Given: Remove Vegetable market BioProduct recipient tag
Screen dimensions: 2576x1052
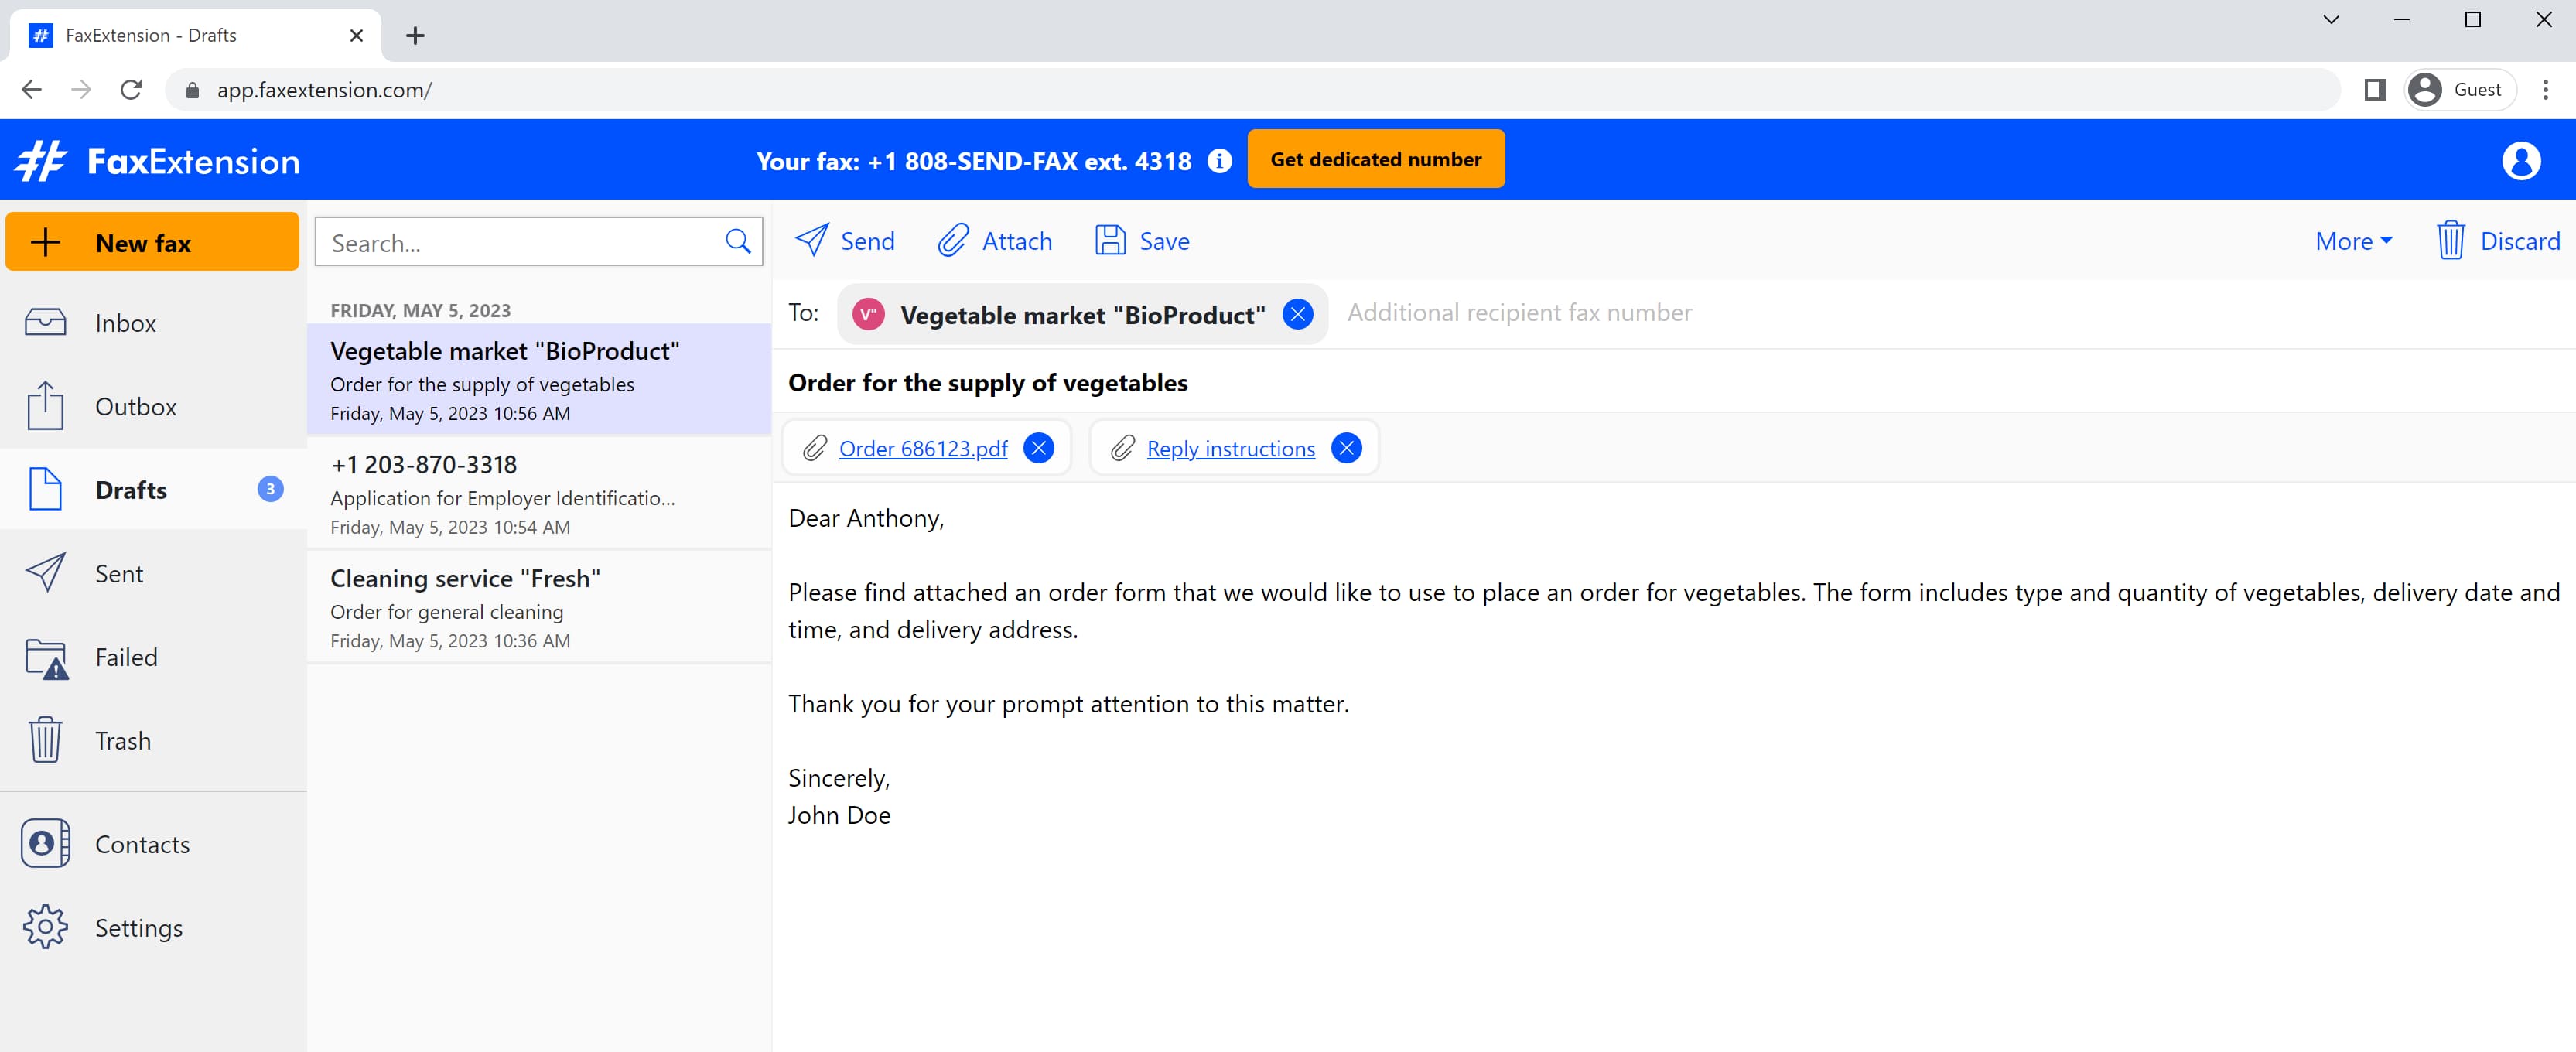Looking at the screenshot, I should click(x=1300, y=313).
